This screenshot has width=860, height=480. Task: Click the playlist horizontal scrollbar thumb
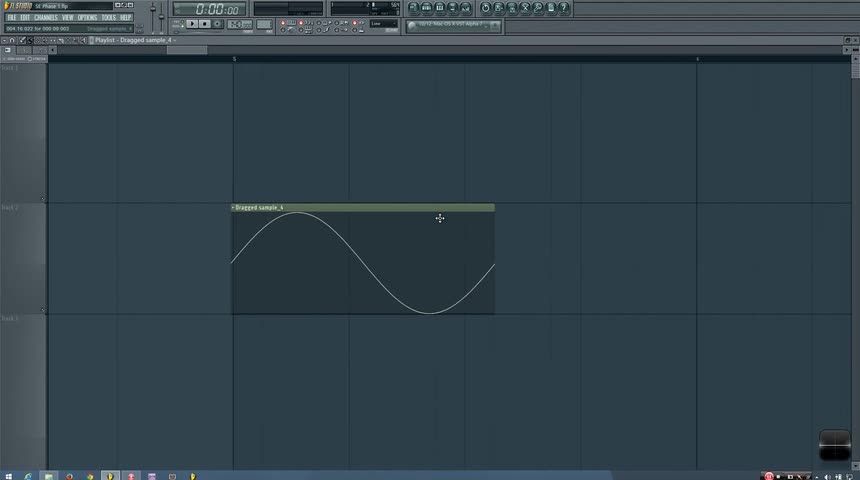[x=187, y=50]
